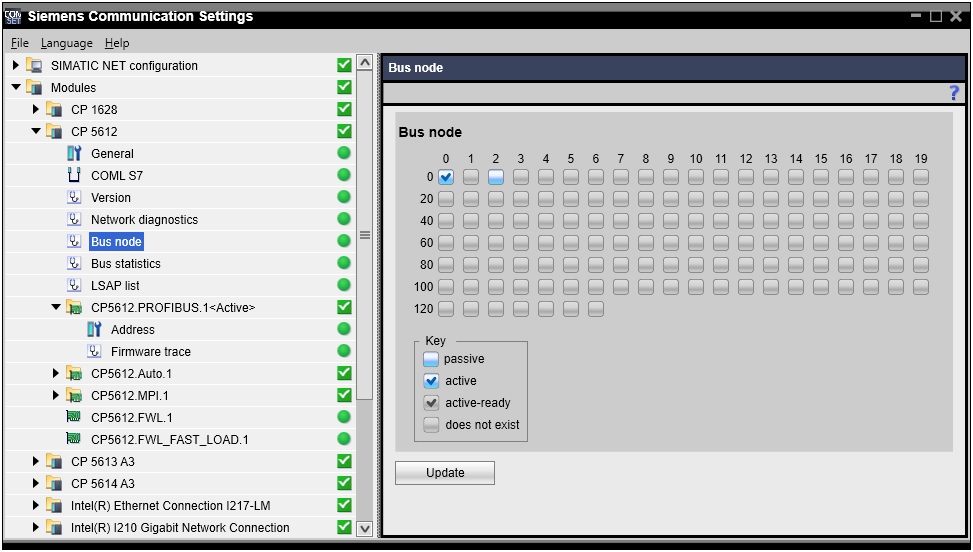Expand Intel(R) I210 Gigabit Network Connection node
The height and width of the screenshot is (552, 973).
pyautogui.click(x=35, y=527)
